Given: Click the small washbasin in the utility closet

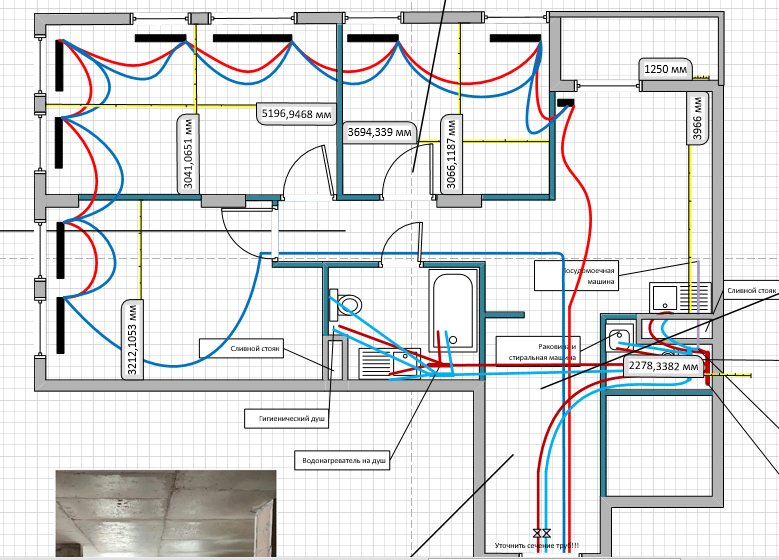Looking at the screenshot, I should pos(620,337).
